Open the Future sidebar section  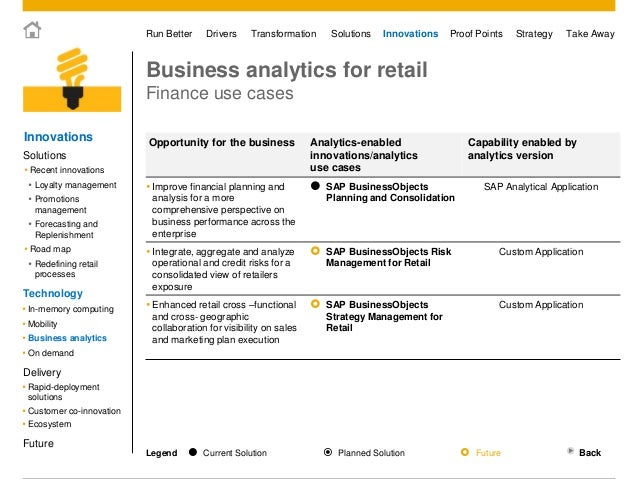38,443
